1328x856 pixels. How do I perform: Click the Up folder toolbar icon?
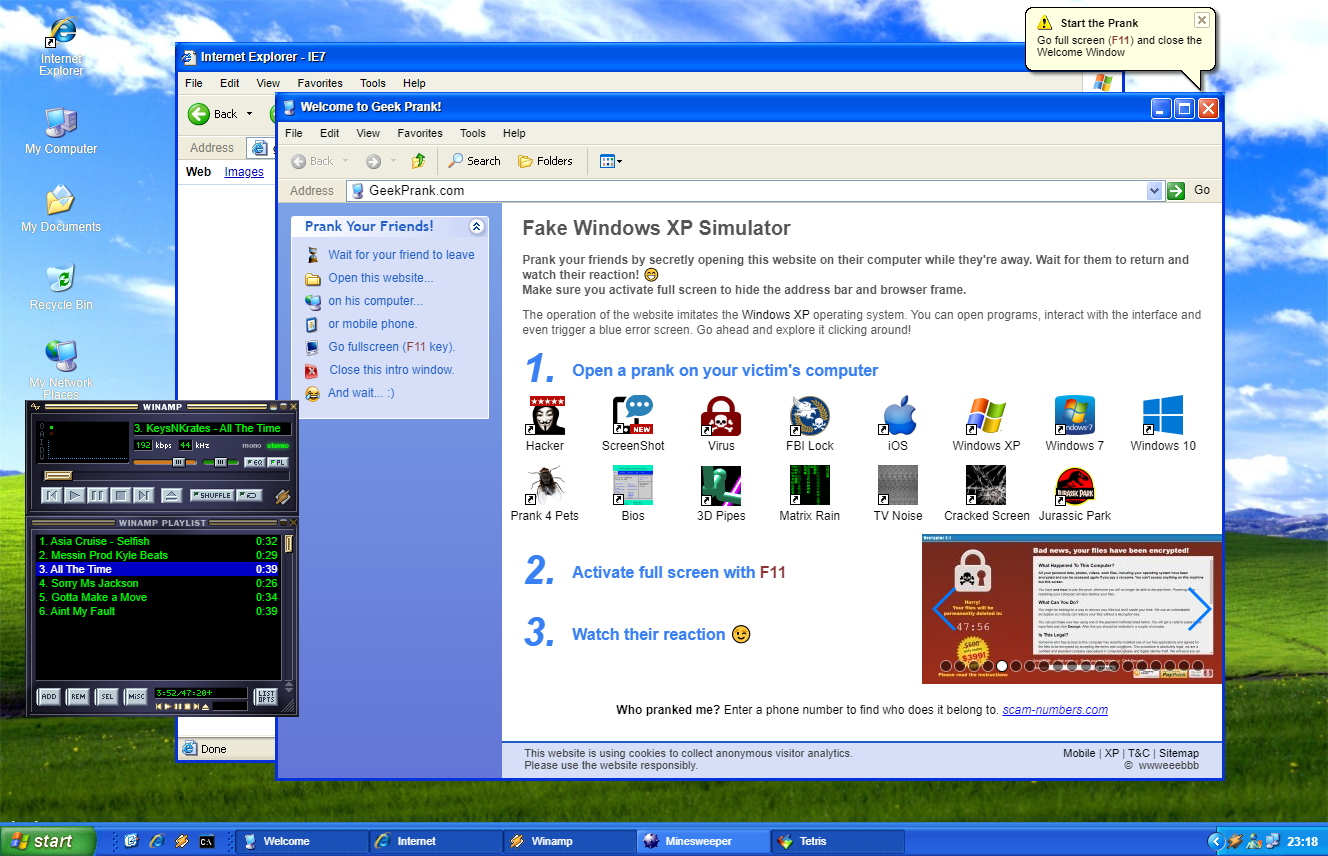(418, 161)
